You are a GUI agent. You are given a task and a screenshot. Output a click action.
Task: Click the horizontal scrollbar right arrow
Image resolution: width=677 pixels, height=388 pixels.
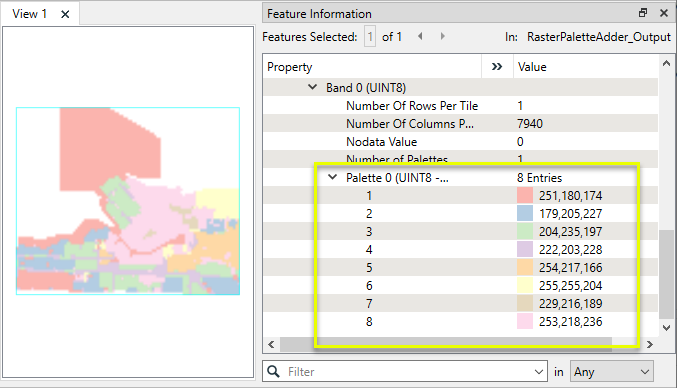[x=649, y=344]
